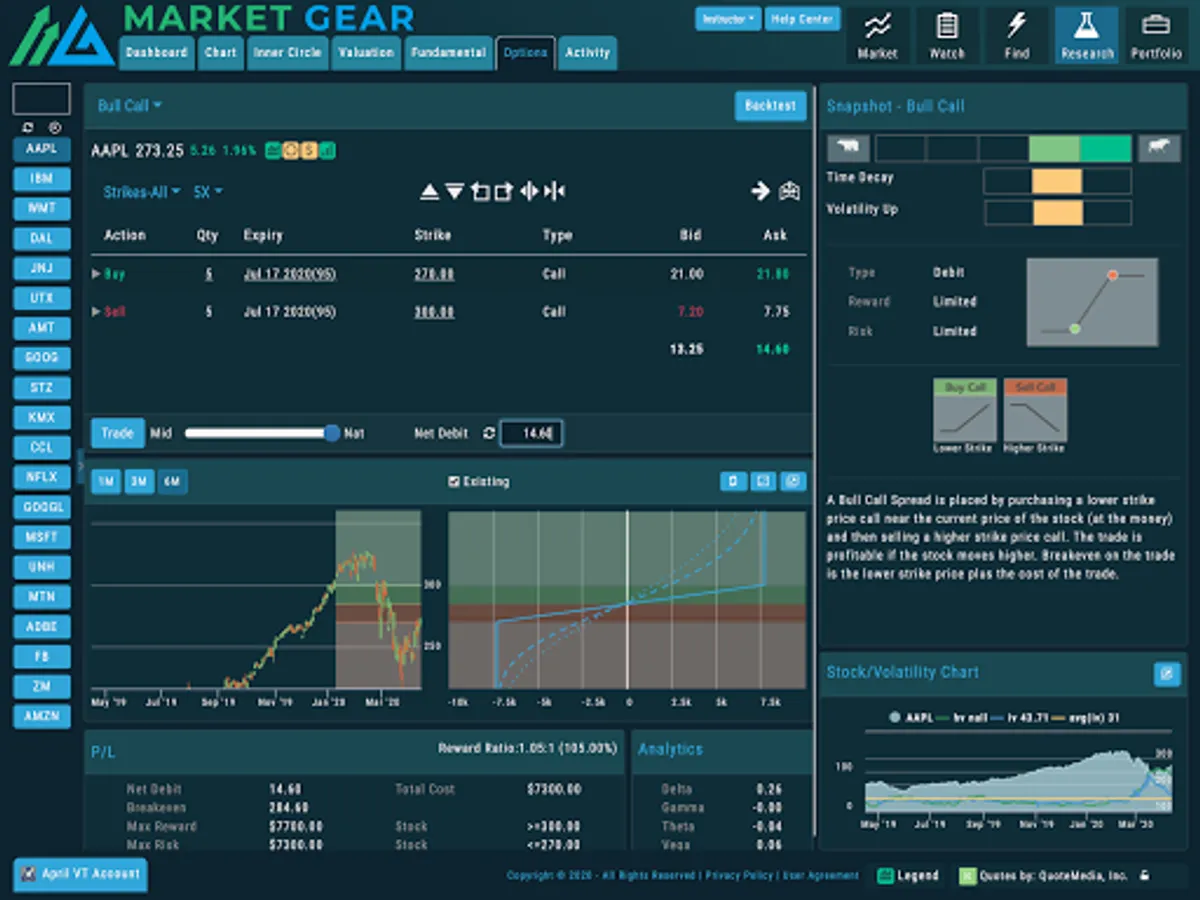1200x900 pixels.
Task: Switch to the Activity tab
Action: click(x=588, y=53)
